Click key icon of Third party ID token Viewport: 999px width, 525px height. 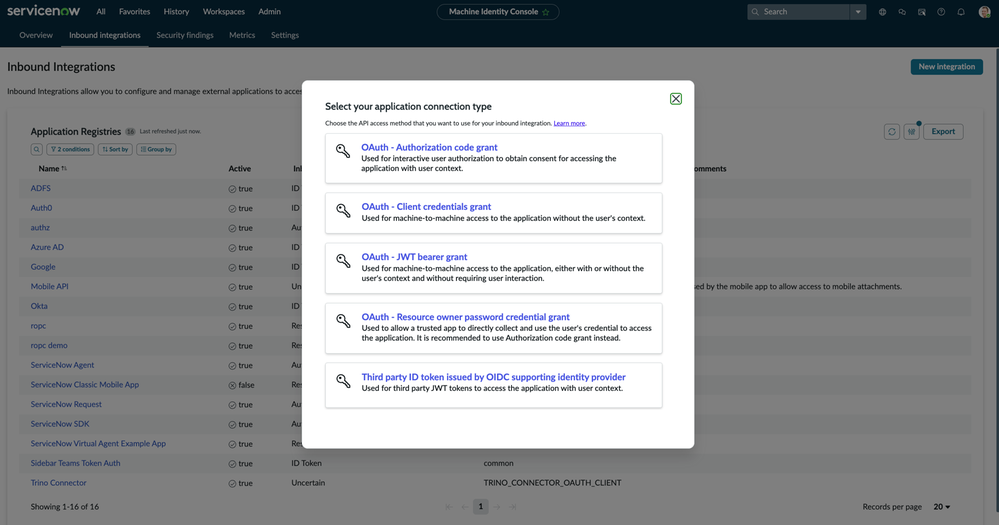click(x=343, y=380)
